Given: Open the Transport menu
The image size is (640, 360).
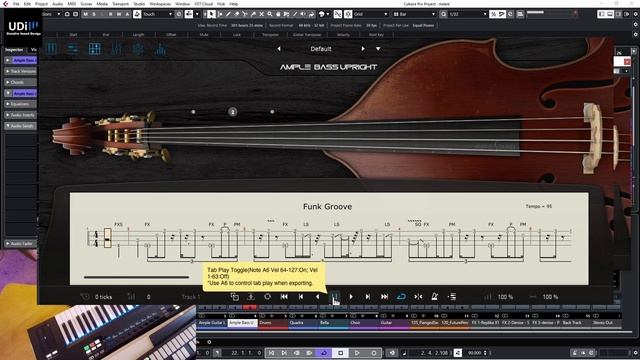Looking at the screenshot, I should pos(120,4).
